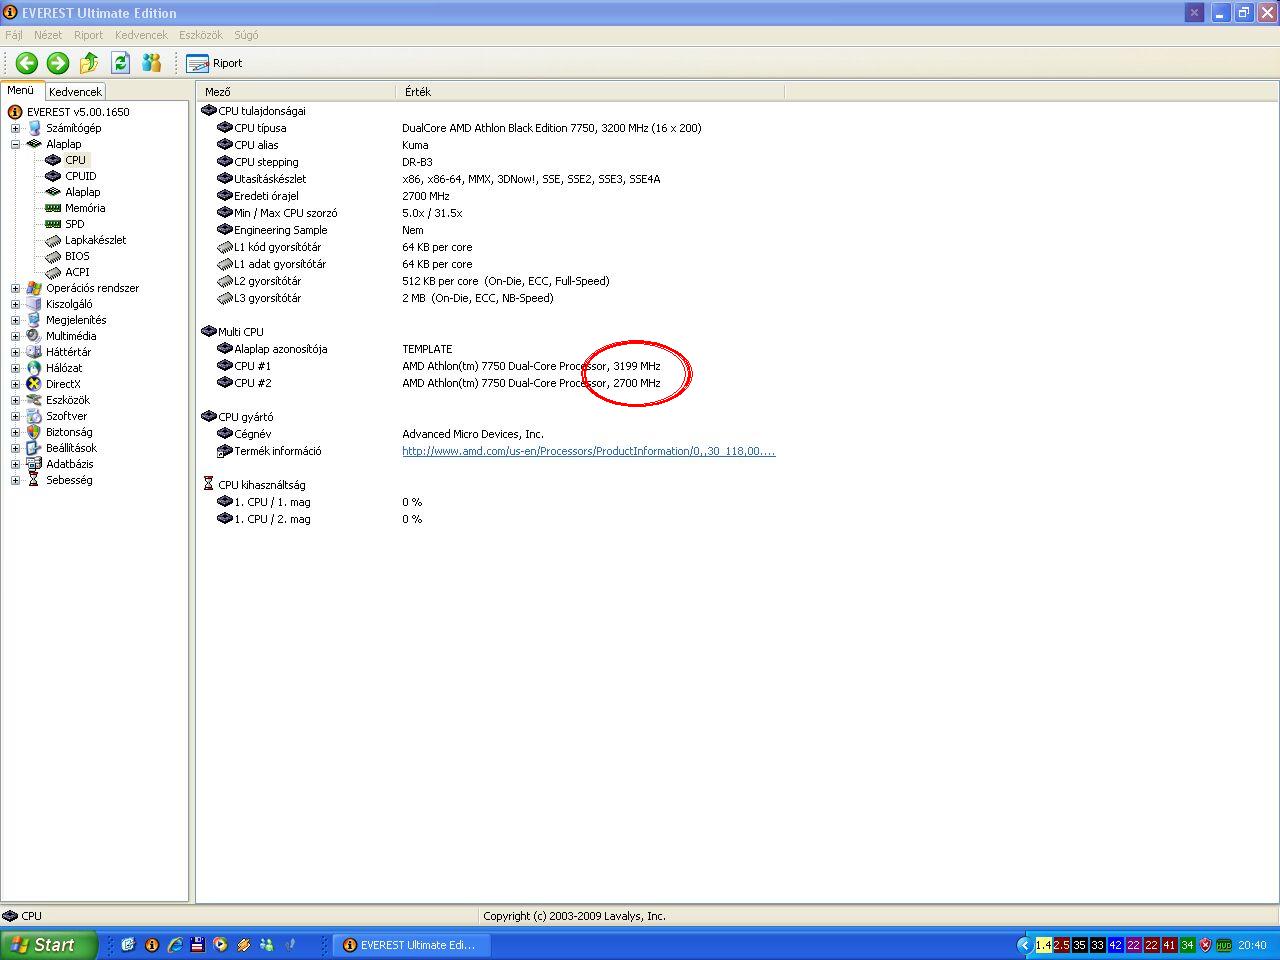Click the CPU chip icon in the tree
The image size is (1280, 960).
click(53, 160)
